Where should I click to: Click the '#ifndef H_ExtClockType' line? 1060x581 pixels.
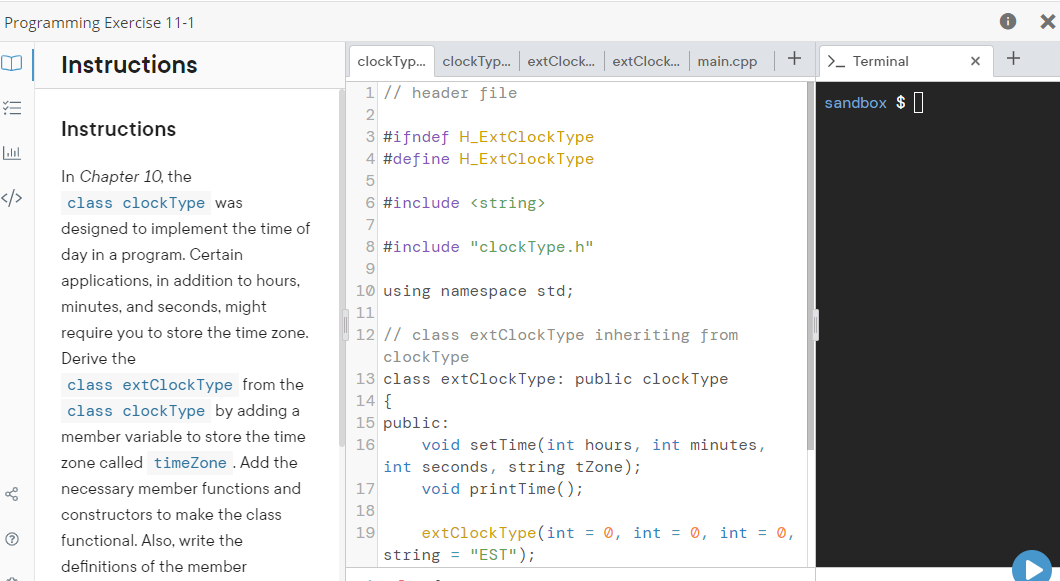[488, 137]
